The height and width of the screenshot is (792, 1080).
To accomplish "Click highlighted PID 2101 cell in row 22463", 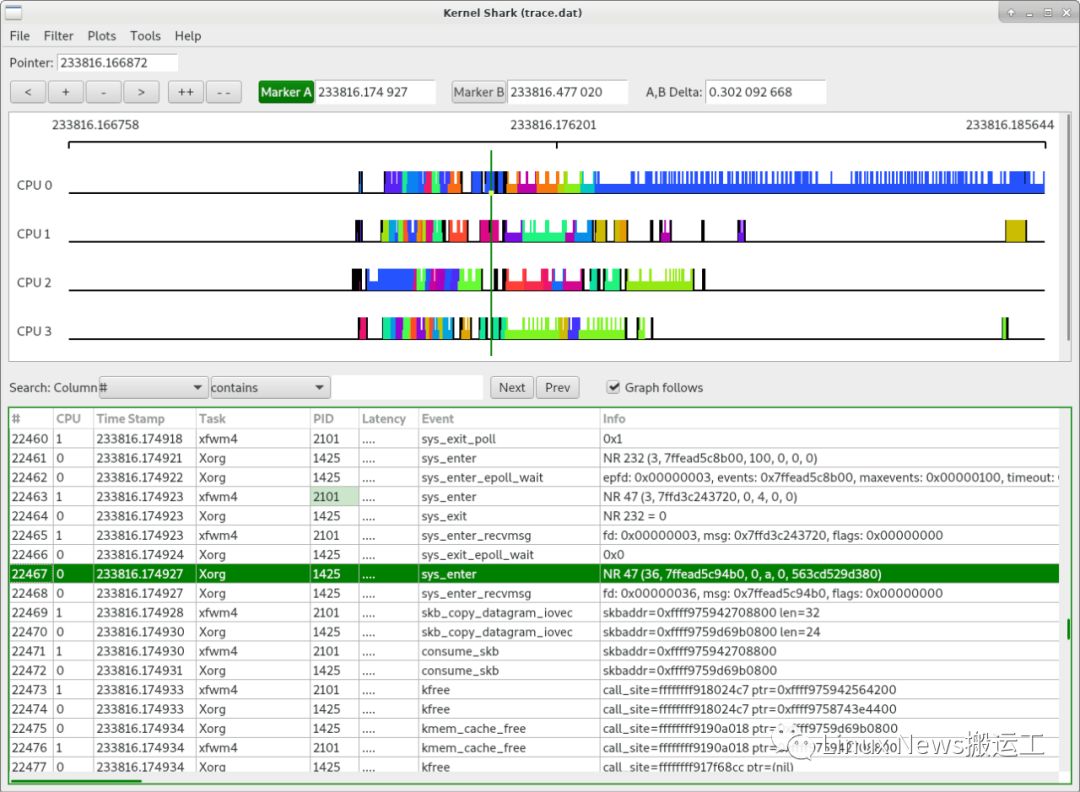I will click(334, 497).
